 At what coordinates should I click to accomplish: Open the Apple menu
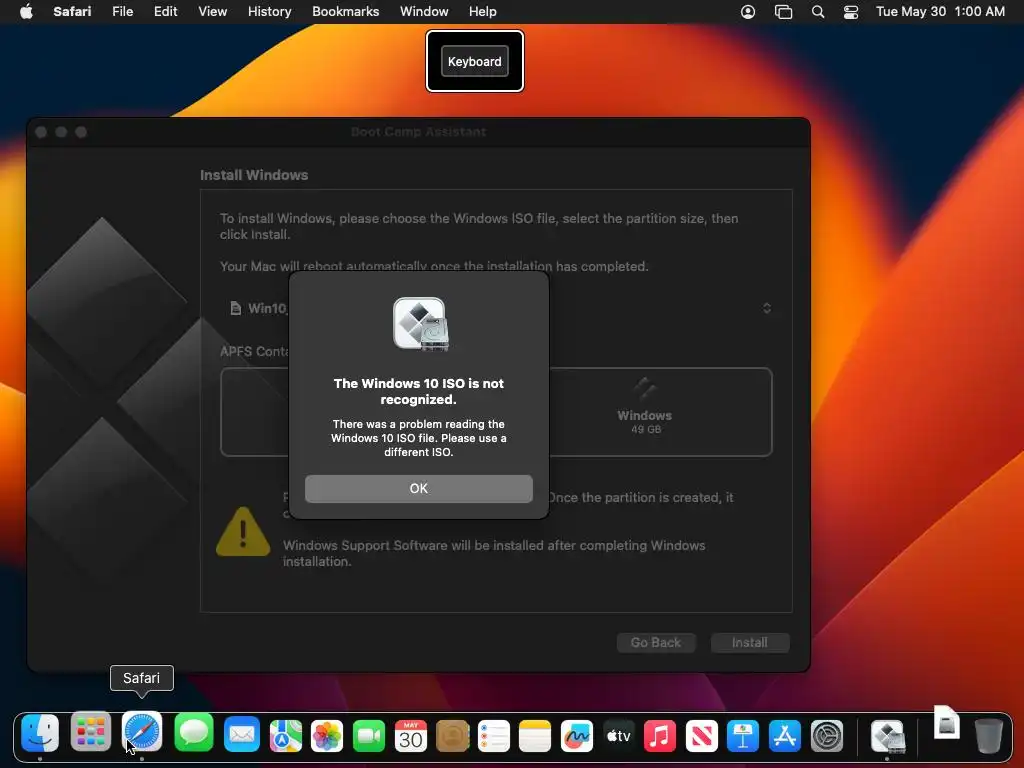26,11
